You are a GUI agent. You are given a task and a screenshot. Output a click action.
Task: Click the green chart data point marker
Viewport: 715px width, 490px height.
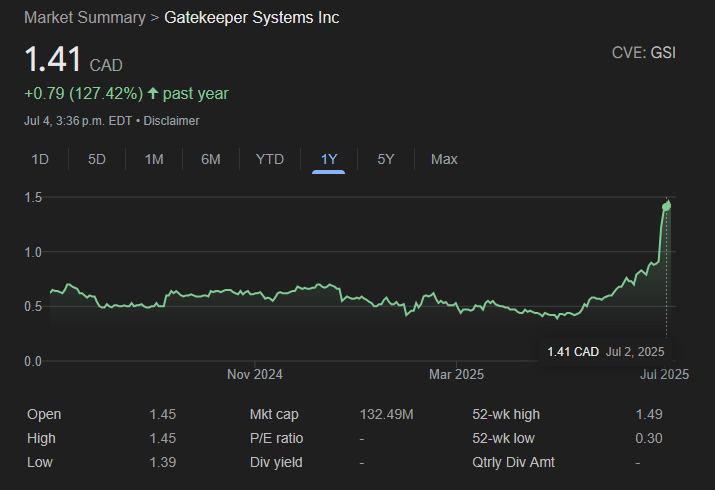pos(666,206)
